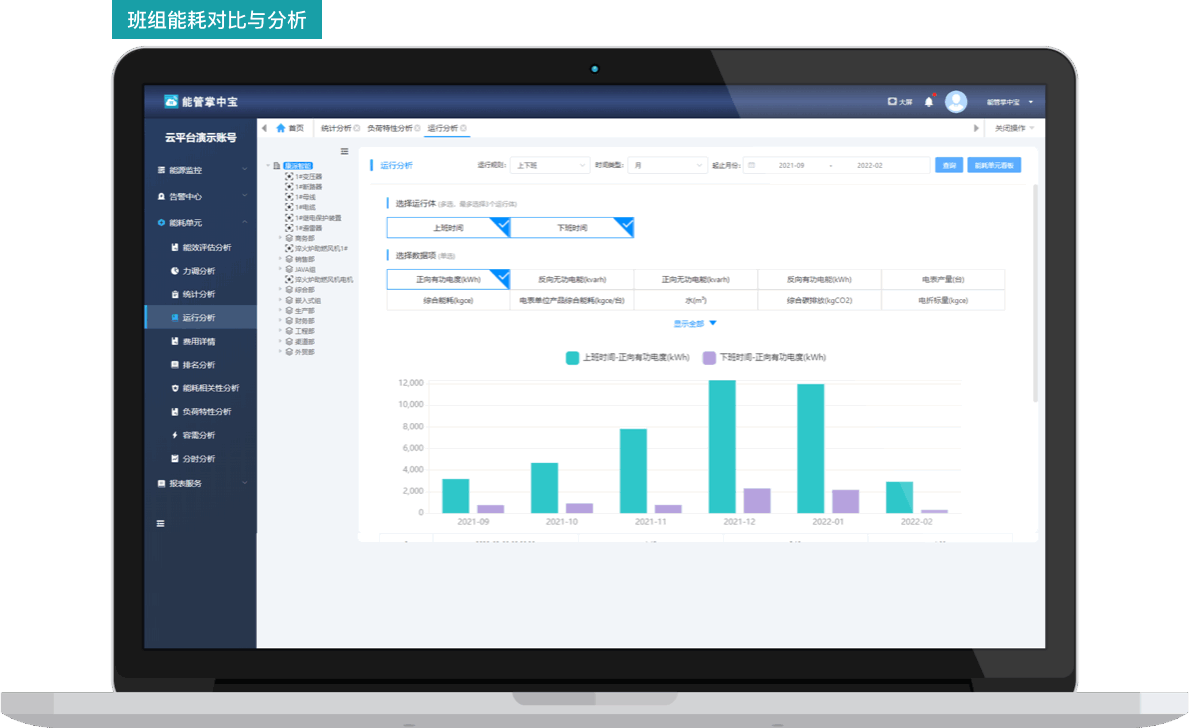Select data item 水(m³)
Viewport: 1189px width, 728px height.
695,300
